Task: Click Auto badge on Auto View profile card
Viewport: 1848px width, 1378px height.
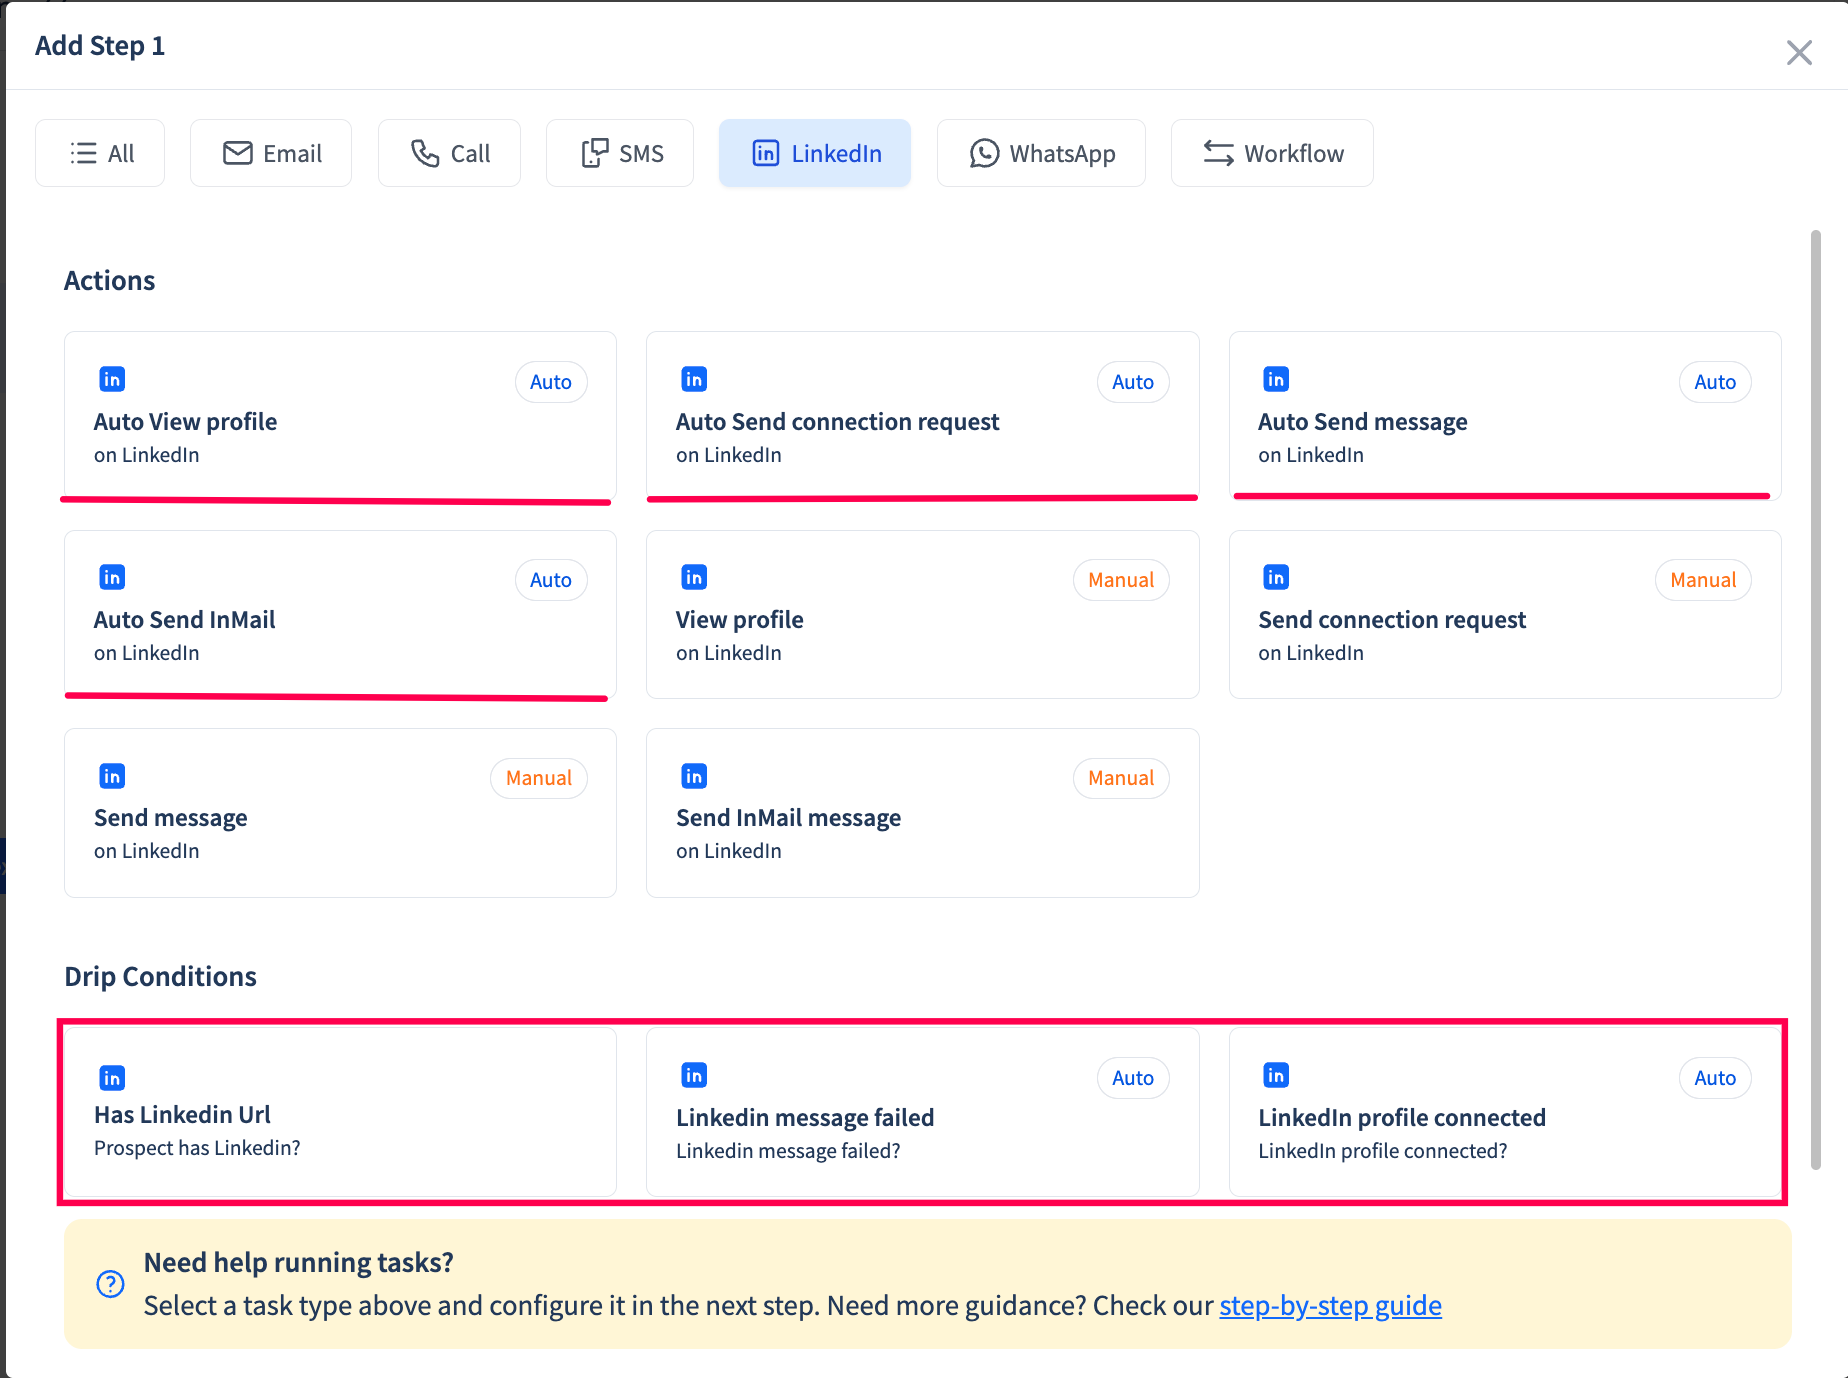Action: point(551,382)
